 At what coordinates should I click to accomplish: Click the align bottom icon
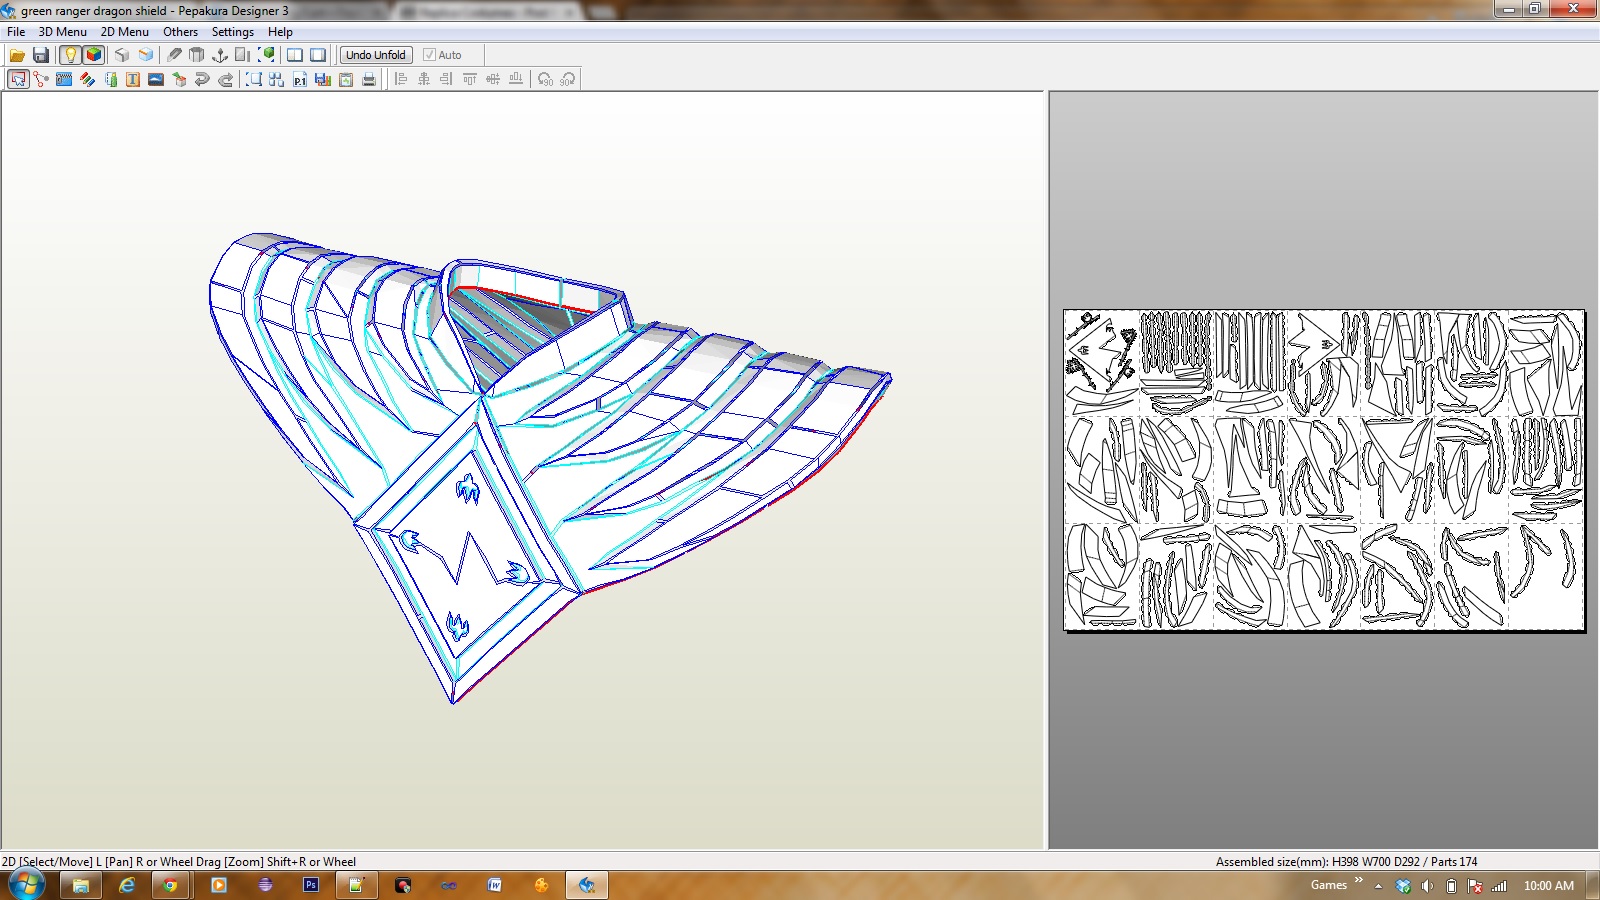(516, 79)
